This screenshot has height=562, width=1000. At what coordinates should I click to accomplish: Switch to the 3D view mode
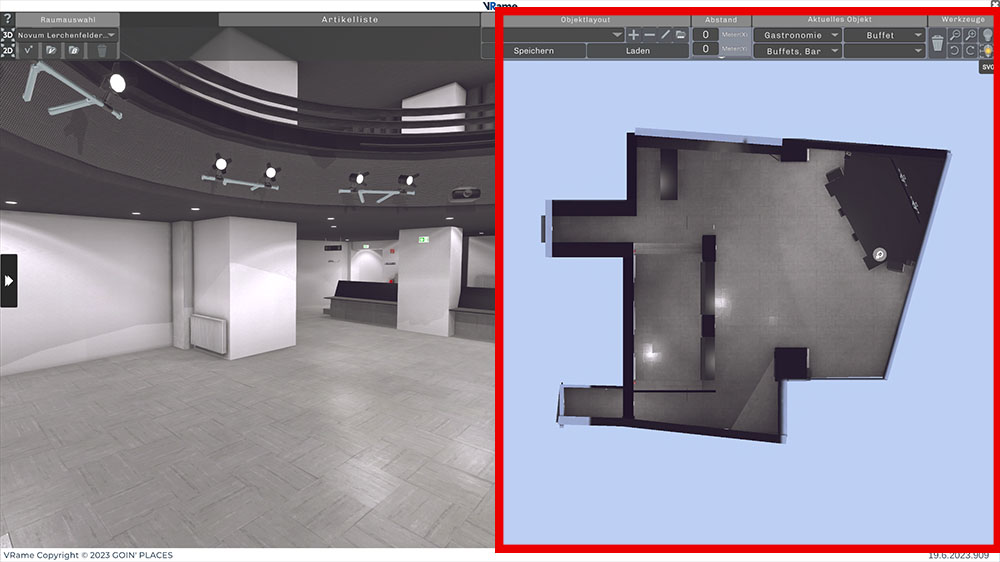[x=7, y=34]
